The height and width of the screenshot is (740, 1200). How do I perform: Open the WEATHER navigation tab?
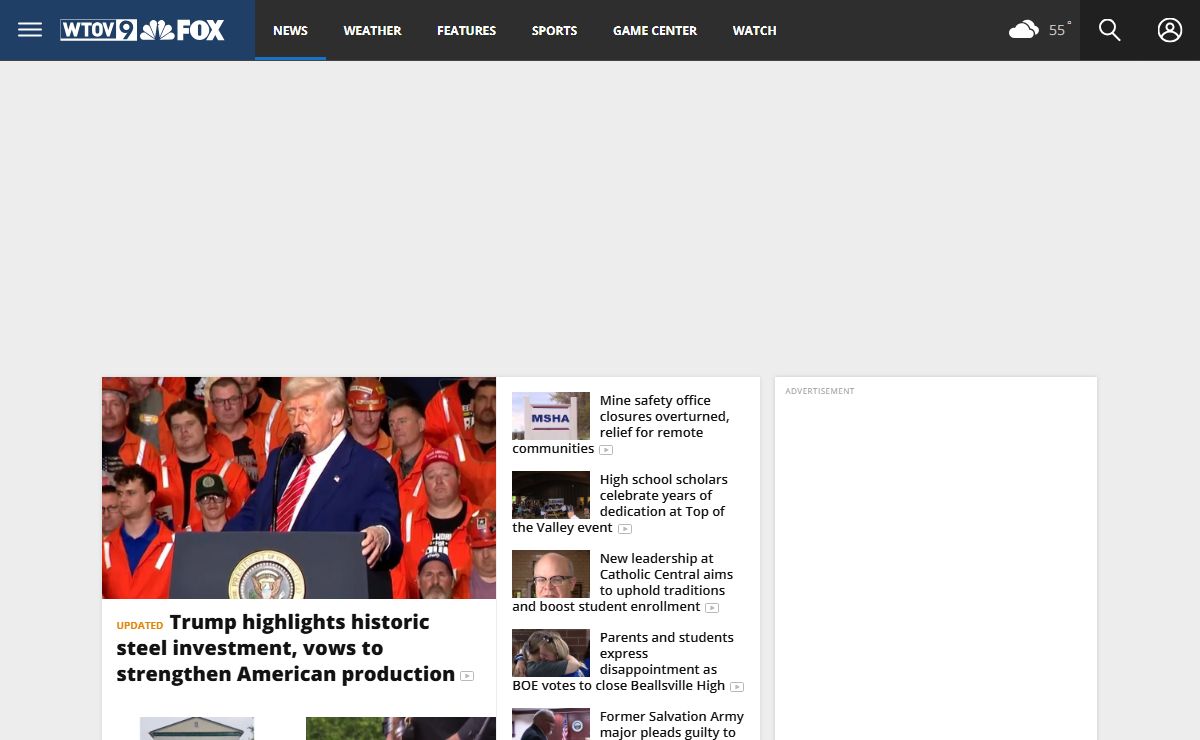pos(372,30)
